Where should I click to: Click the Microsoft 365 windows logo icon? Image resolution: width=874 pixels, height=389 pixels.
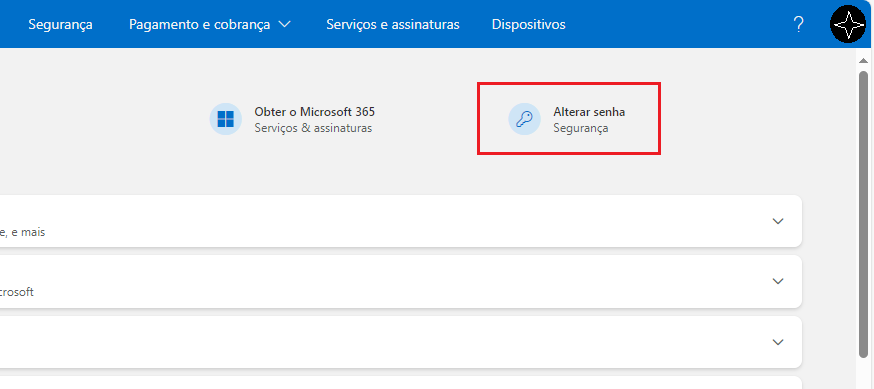[x=226, y=119]
